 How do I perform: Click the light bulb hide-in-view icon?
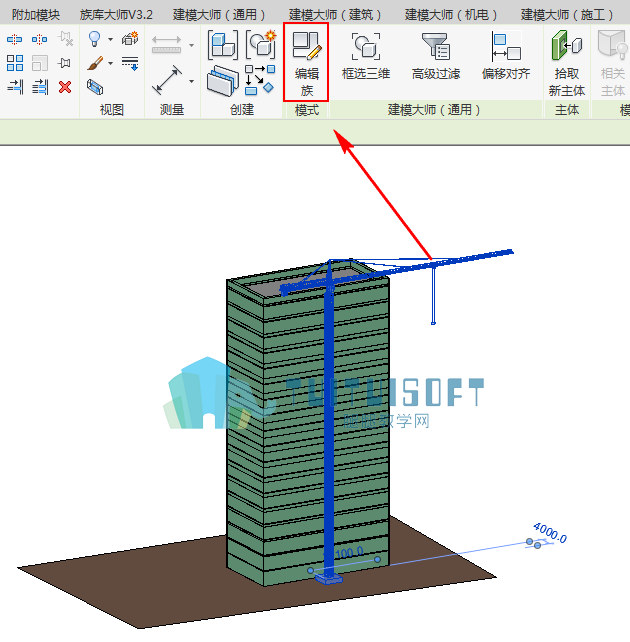[95, 39]
